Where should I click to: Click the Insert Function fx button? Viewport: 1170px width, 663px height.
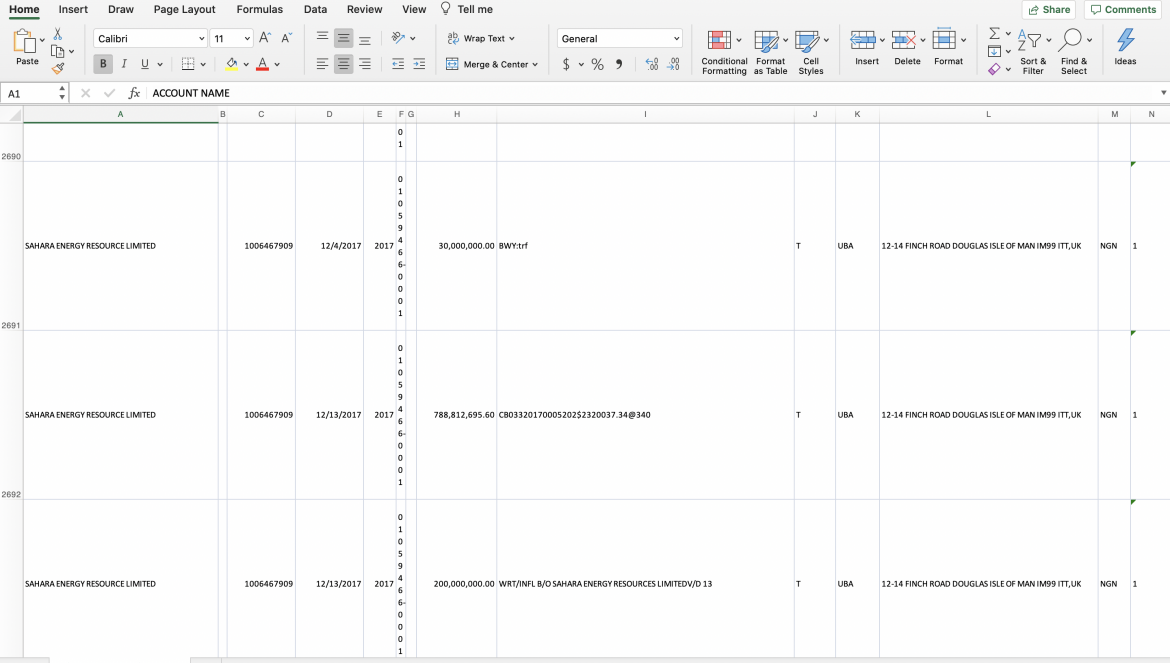pyautogui.click(x=134, y=93)
